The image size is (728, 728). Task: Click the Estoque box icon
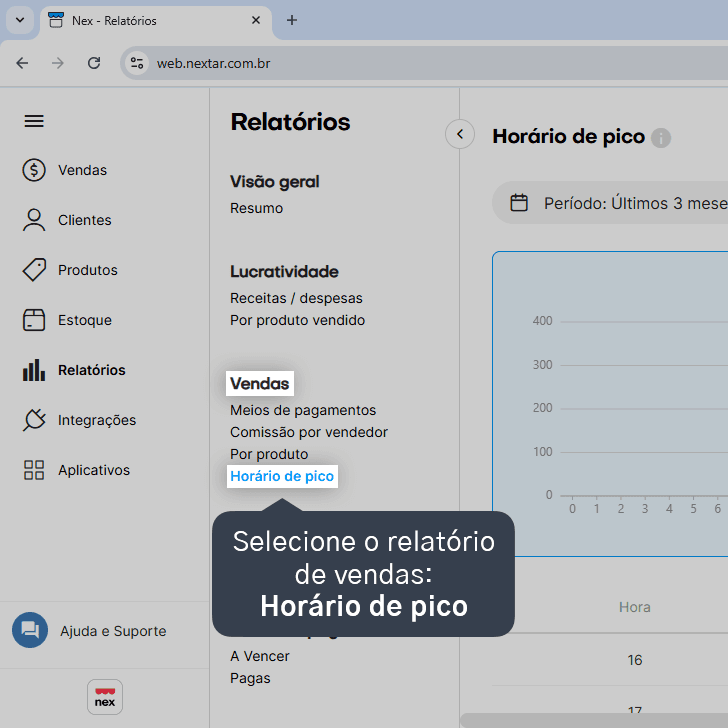34,320
